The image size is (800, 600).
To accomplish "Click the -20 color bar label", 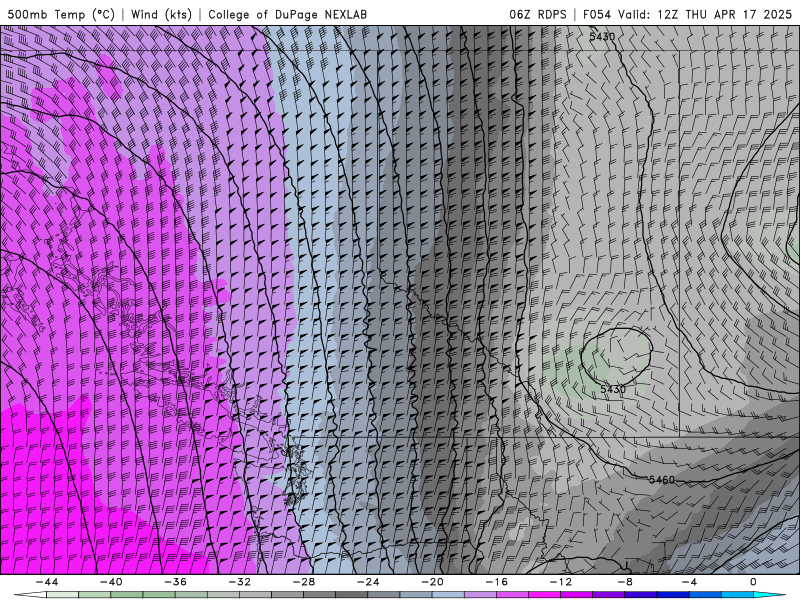I will pyautogui.click(x=432, y=582).
